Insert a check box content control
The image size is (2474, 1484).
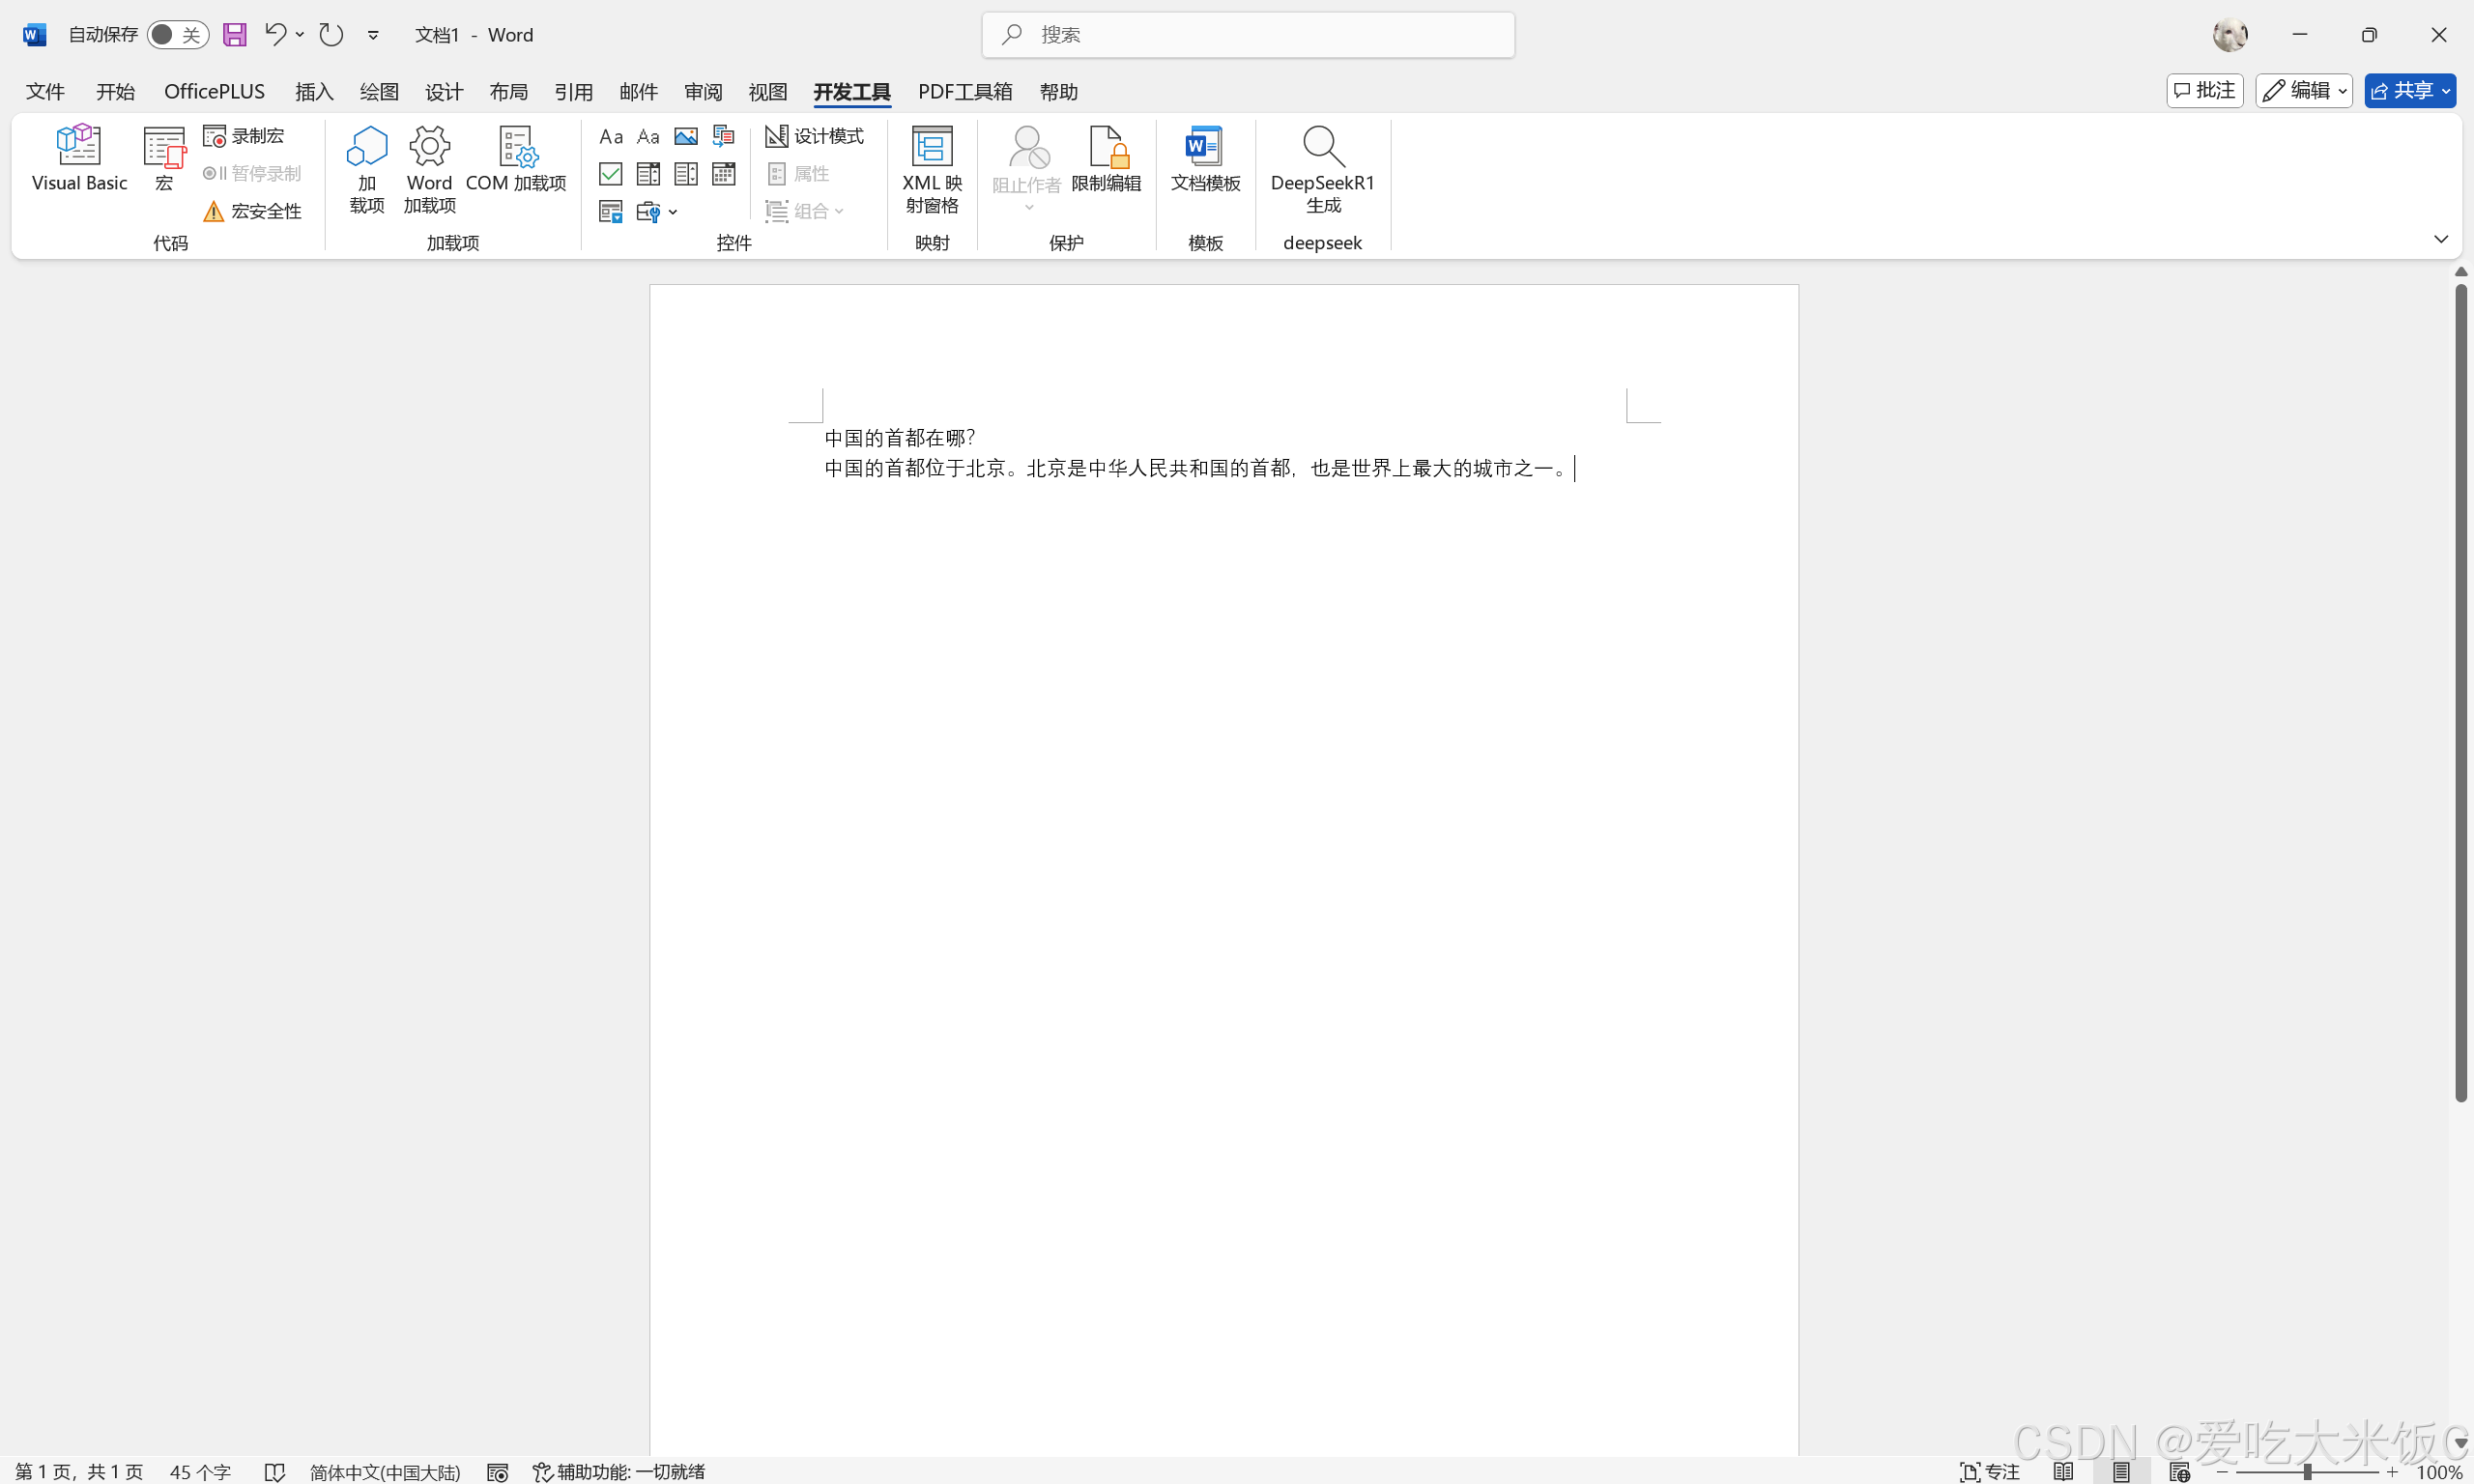point(610,174)
